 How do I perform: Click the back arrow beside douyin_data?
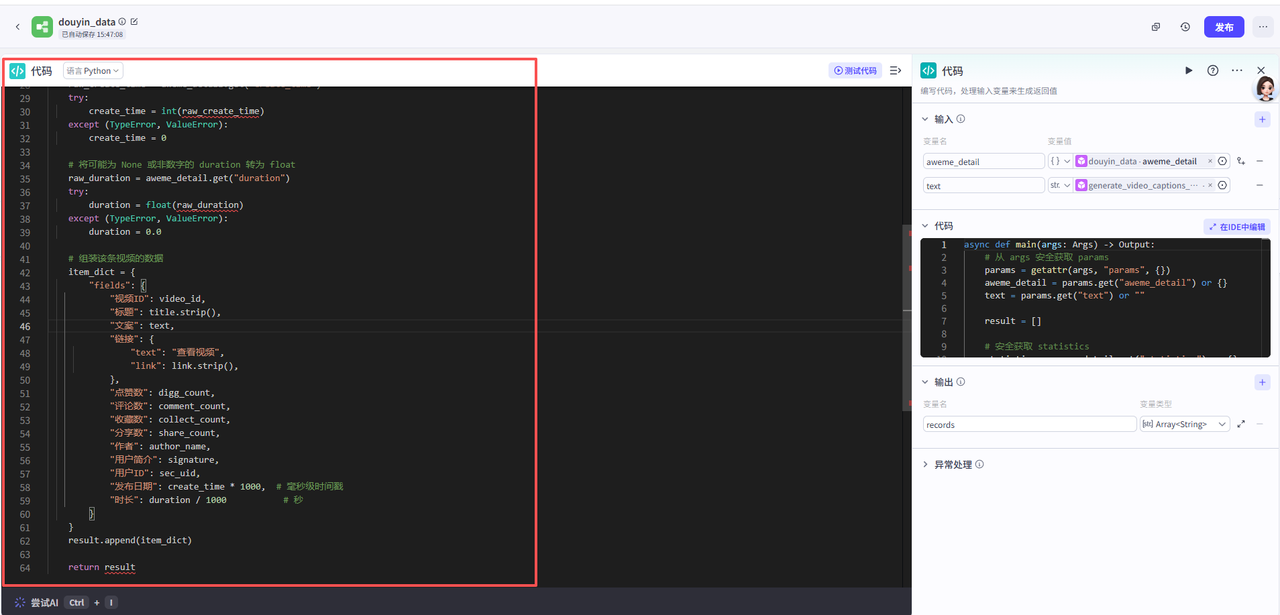point(17,27)
